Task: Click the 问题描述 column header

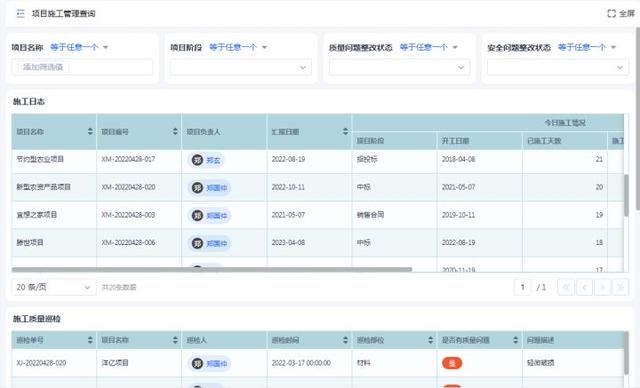Action: point(573,340)
